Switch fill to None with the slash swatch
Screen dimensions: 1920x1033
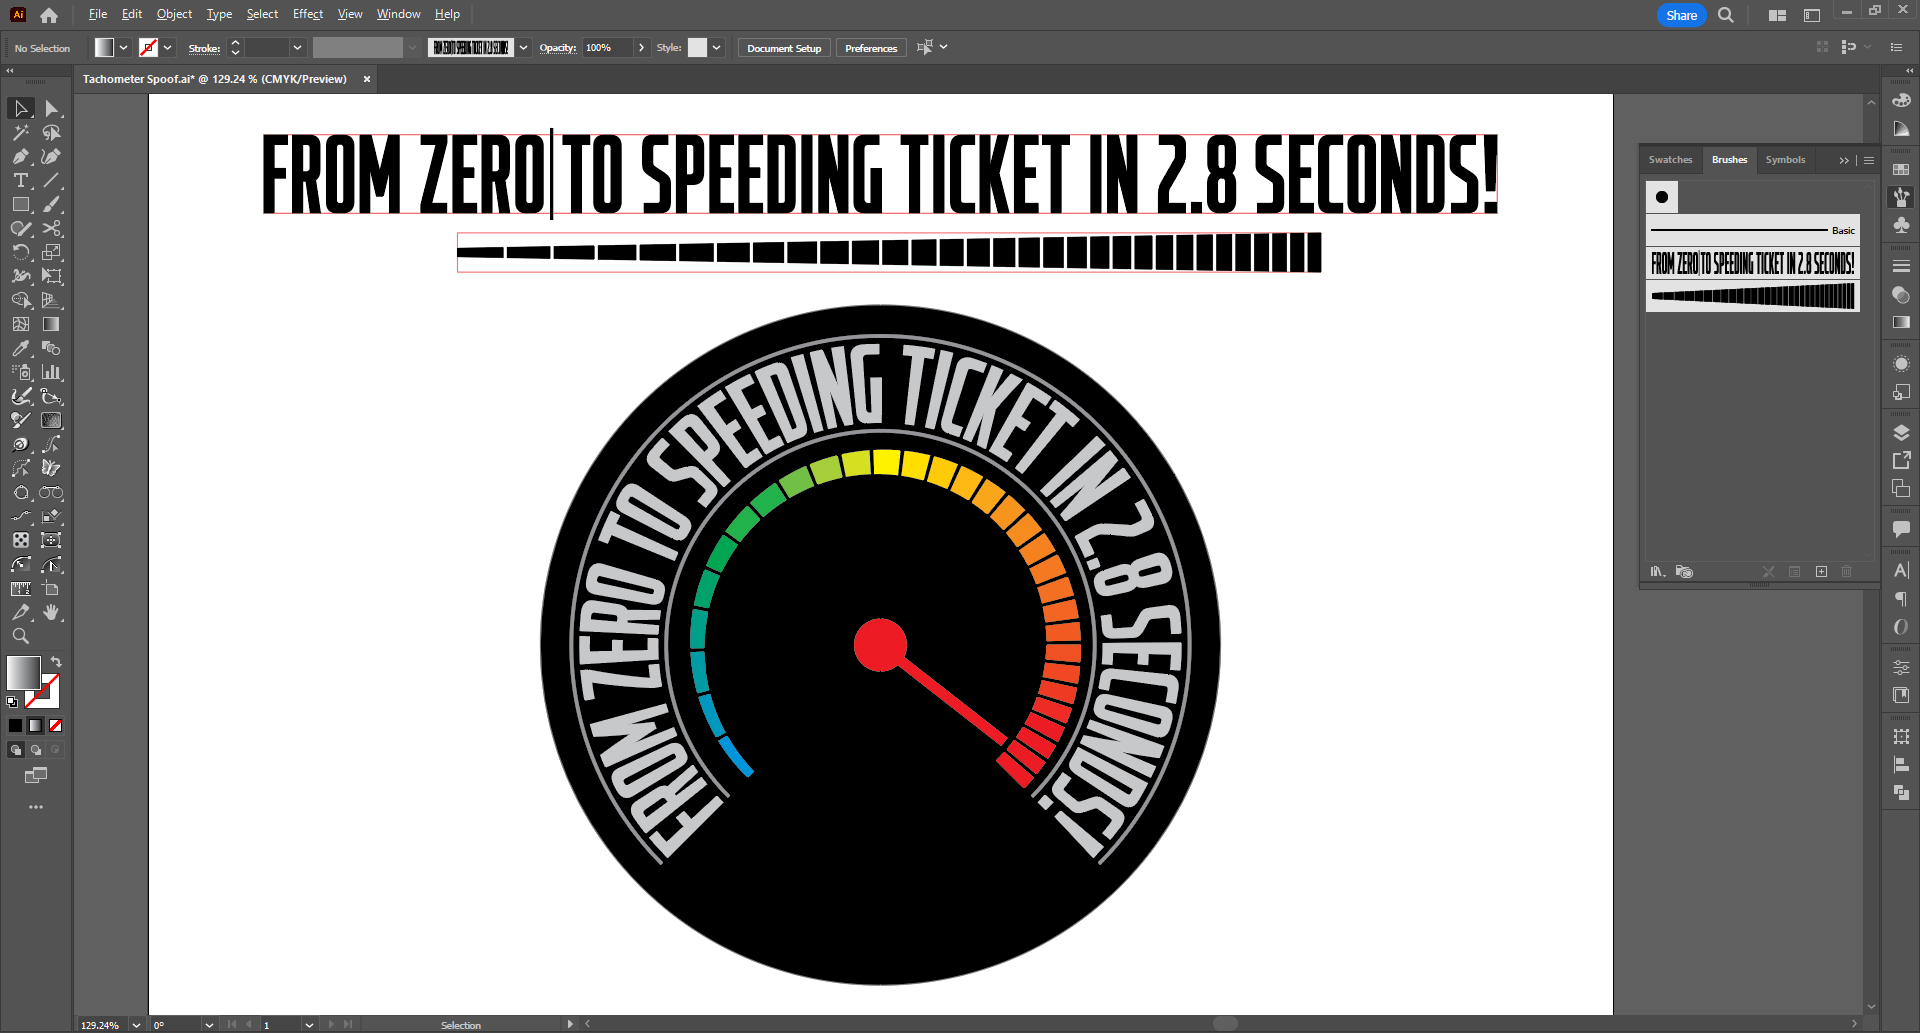point(55,725)
